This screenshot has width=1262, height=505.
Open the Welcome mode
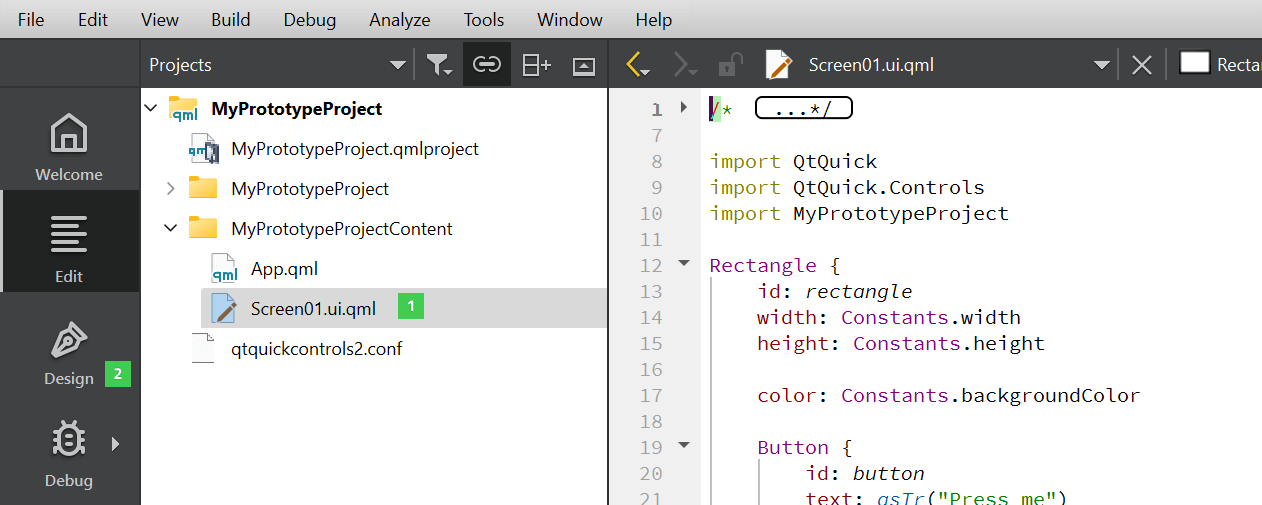tap(69, 147)
